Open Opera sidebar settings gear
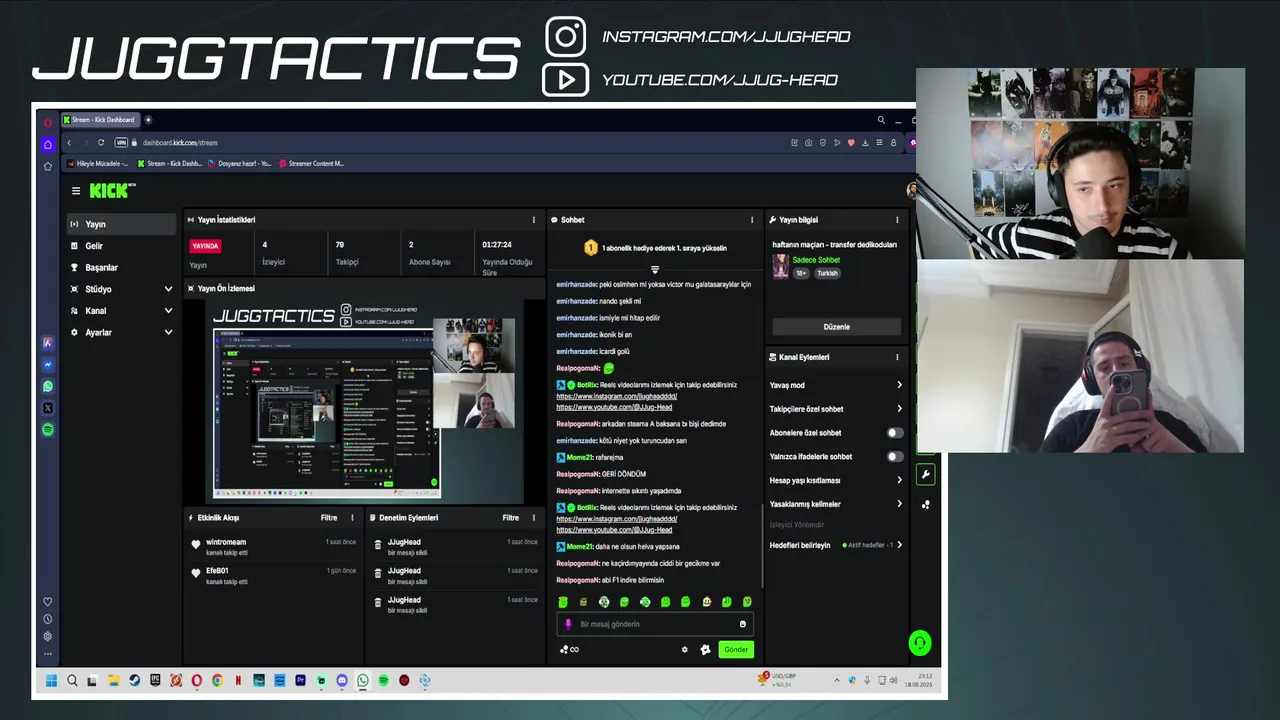This screenshot has width=1280, height=720. pyautogui.click(x=47, y=636)
